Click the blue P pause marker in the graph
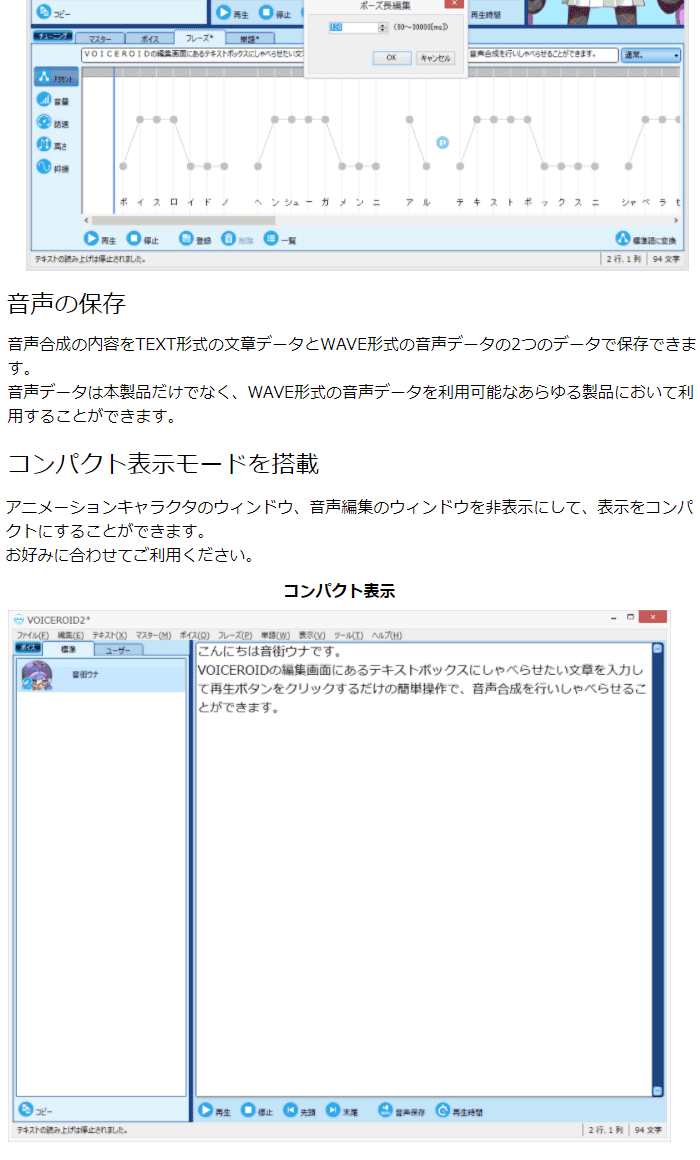 coord(442,143)
